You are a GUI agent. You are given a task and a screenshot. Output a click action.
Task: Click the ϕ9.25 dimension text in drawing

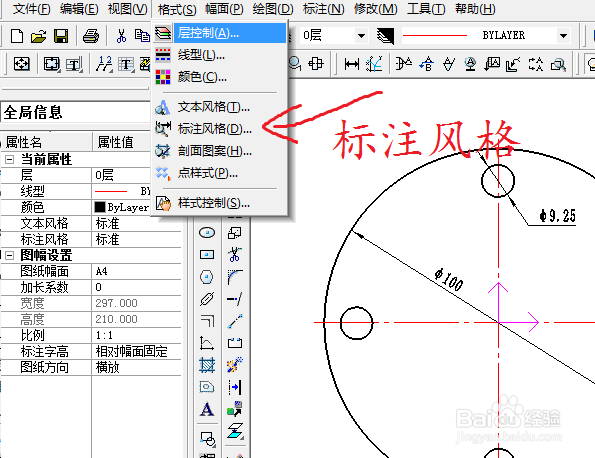[558, 216]
